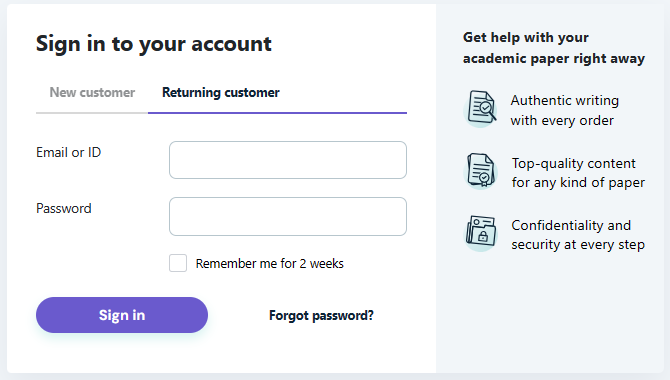
Task: Click the "Remember me for 2 weeks" label
Action: [x=269, y=263]
